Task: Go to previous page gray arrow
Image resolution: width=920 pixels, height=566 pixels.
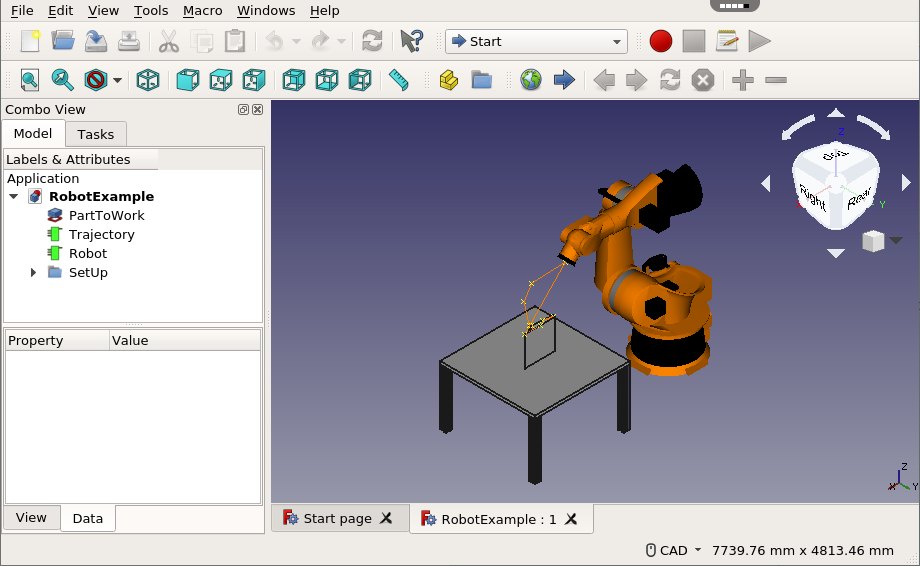Action: (604, 80)
